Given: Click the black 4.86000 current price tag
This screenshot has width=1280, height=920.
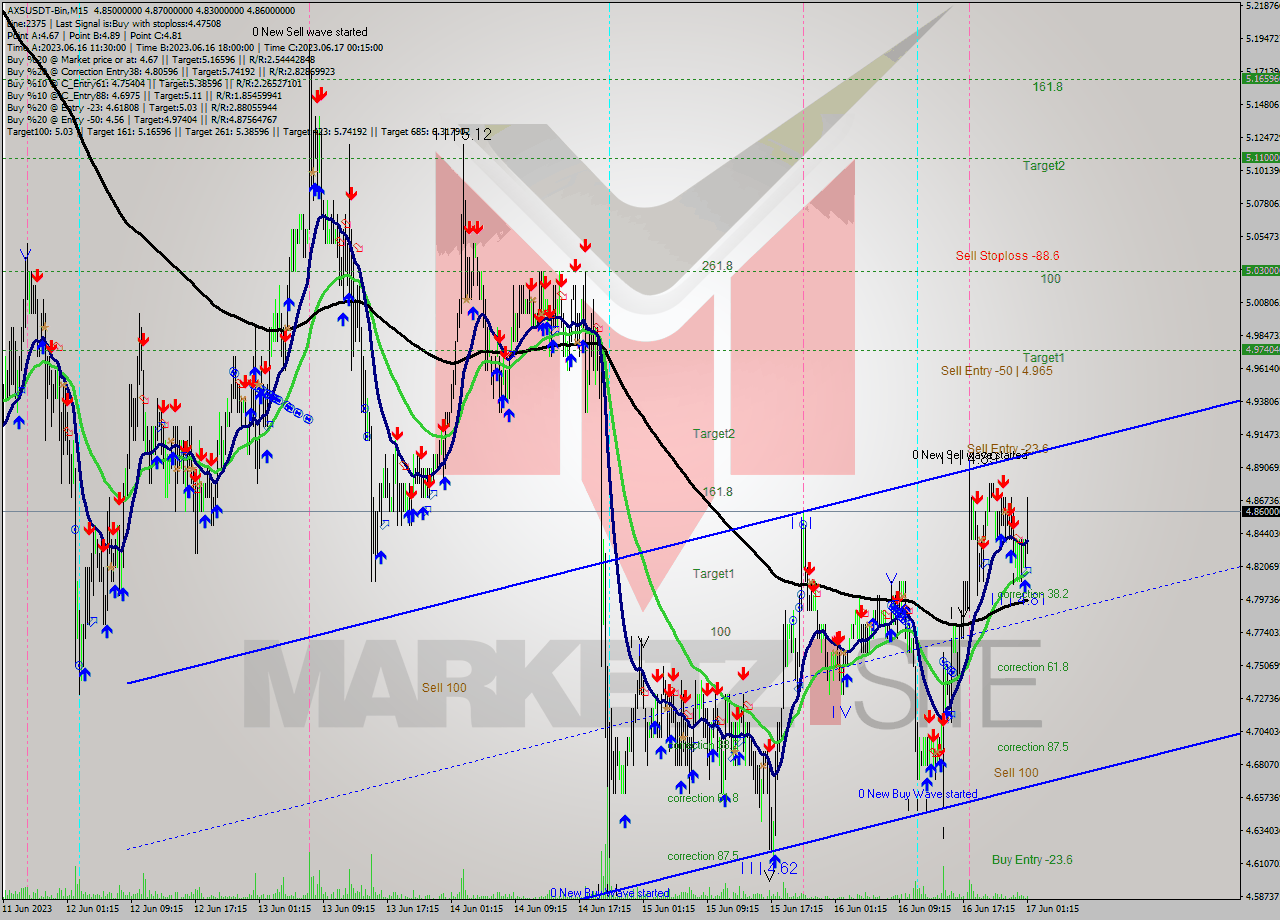Looking at the screenshot, I should (x=1260, y=511).
